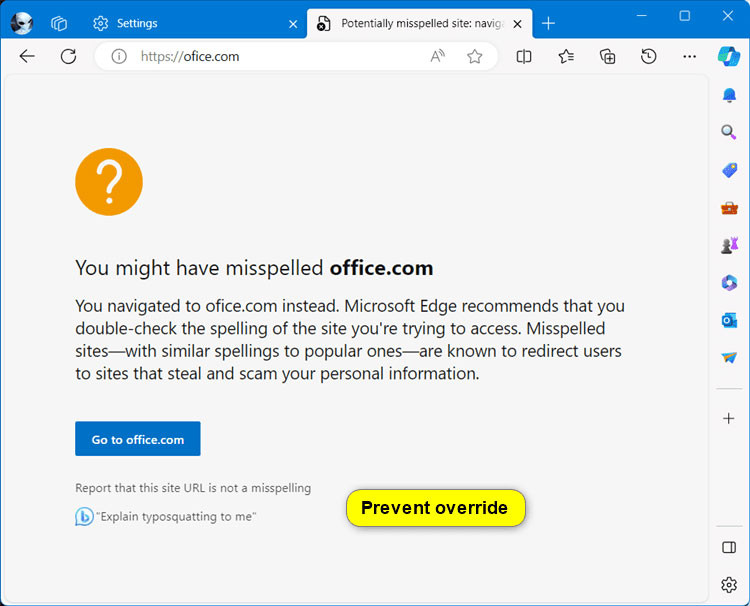Open Collections
The width and height of the screenshot is (750, 606).
pyautogui.click(x=607, y=56)
